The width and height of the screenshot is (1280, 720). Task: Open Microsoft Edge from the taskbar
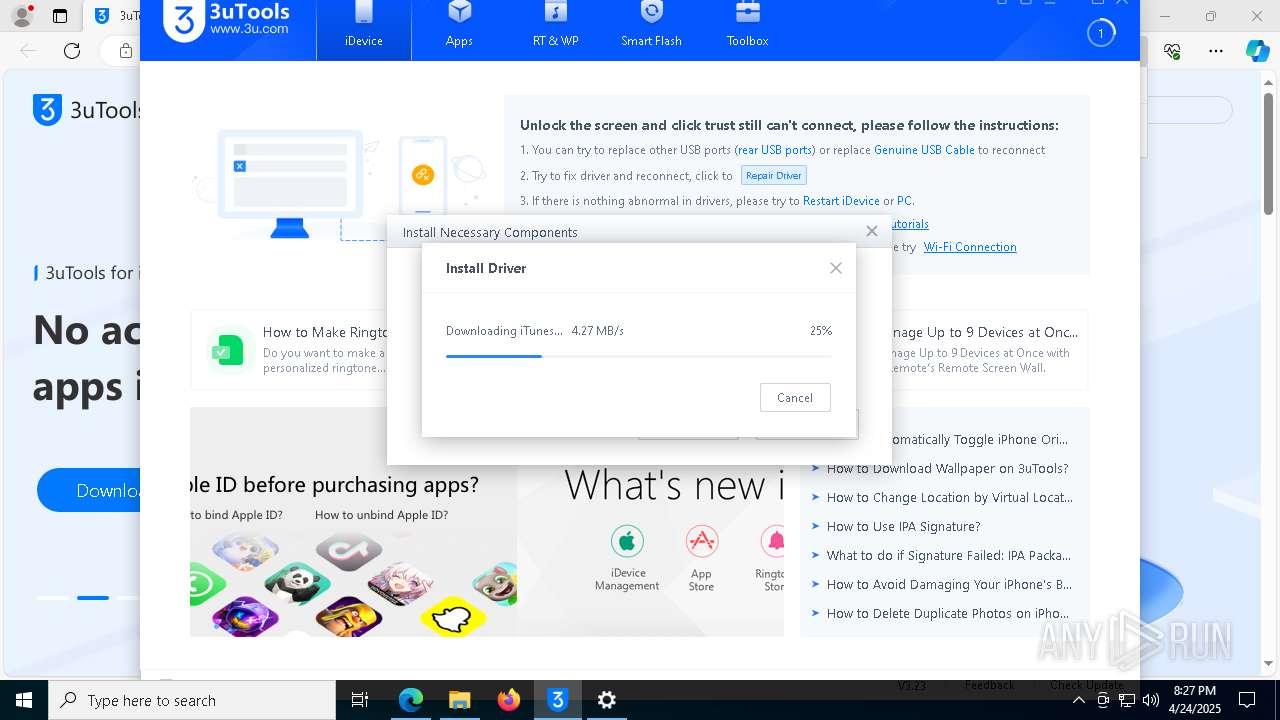[411, 700]
